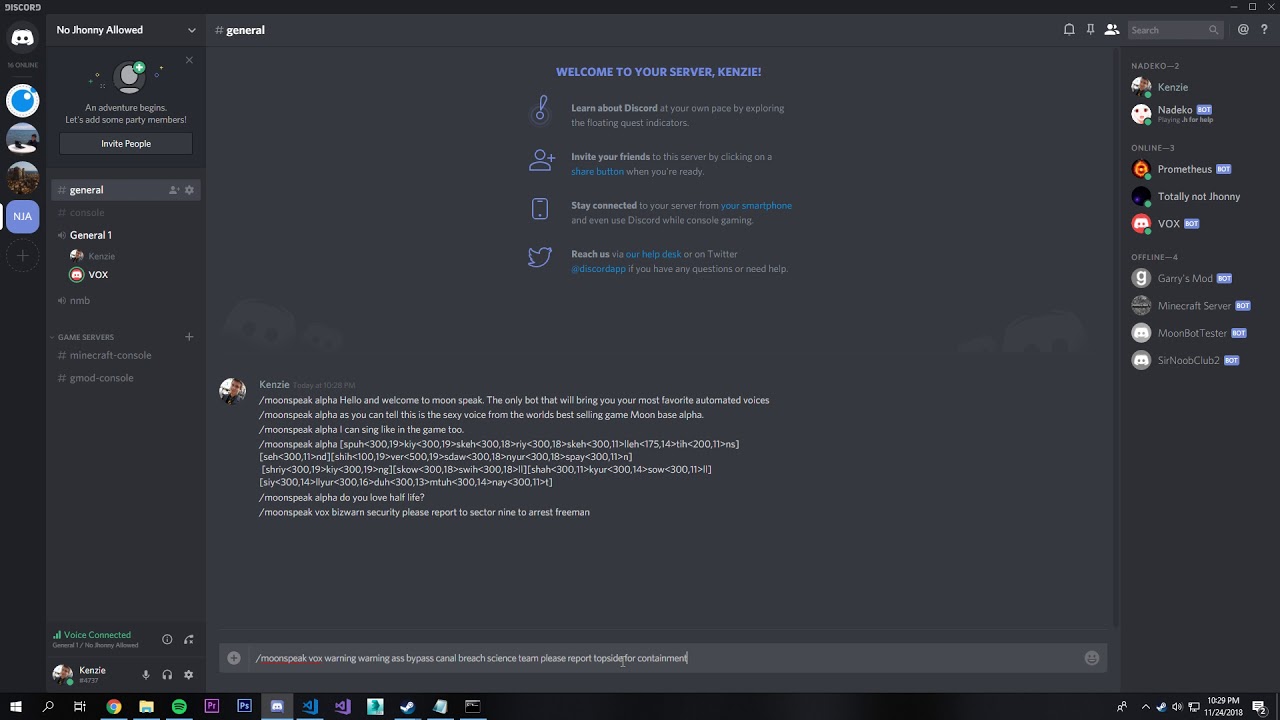Screen dimensions: 1280x720
Task: Open the our help desk link
Action: pos(653,254)
